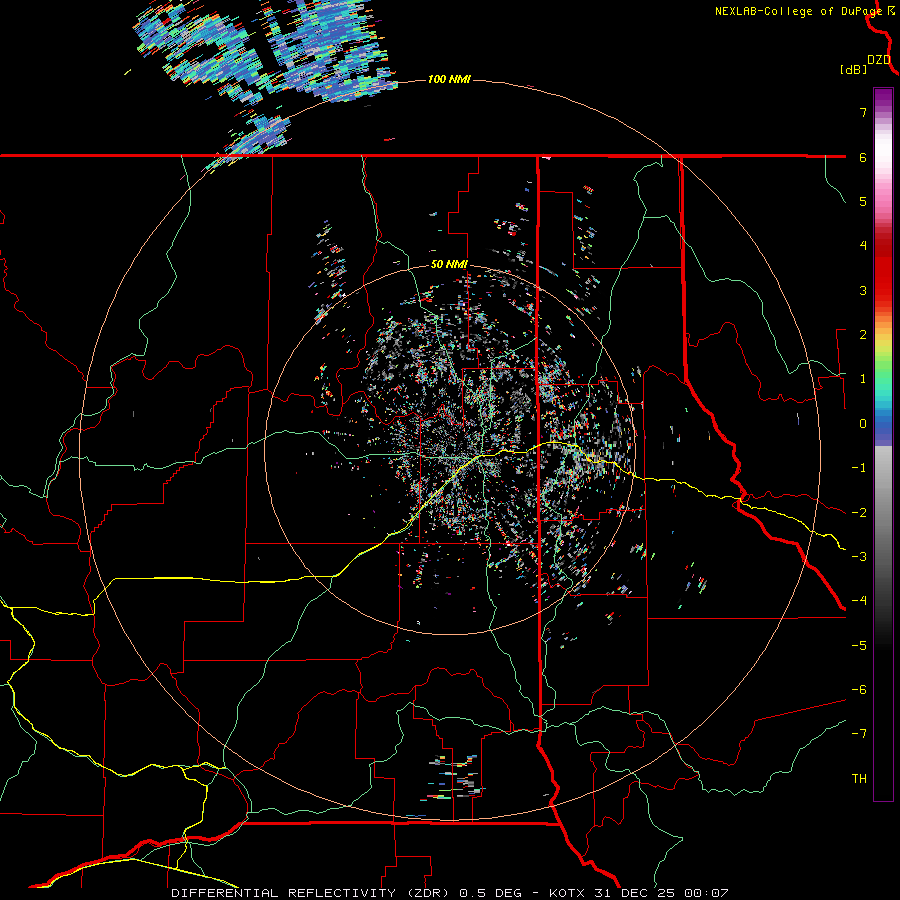The image size is (900, 900).
Task: Click the 3 value on the colorbar scale
Action: pyautogui.click(x=863, y=290)
